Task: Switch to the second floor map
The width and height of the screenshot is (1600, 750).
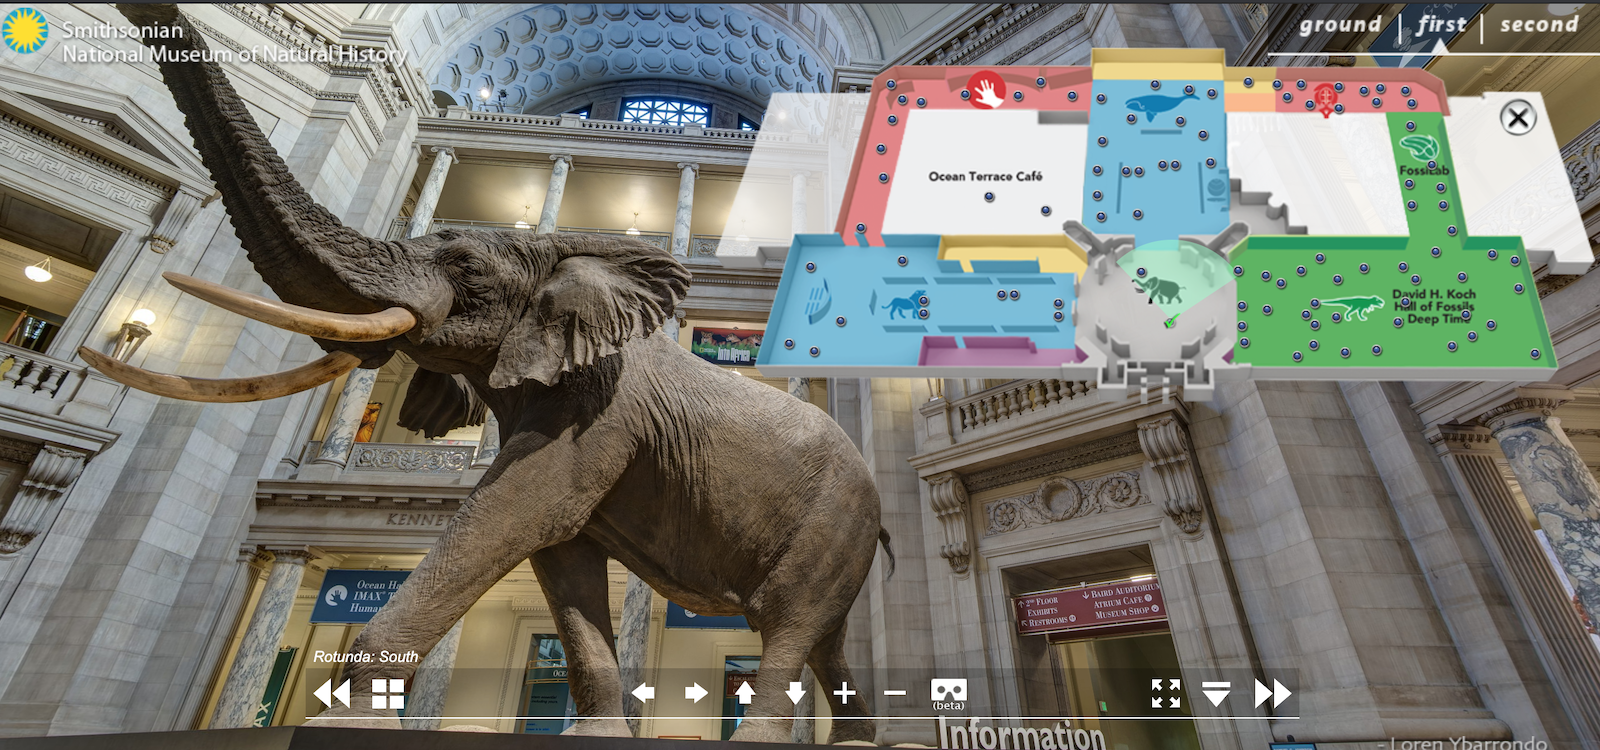Action: 1538,25
